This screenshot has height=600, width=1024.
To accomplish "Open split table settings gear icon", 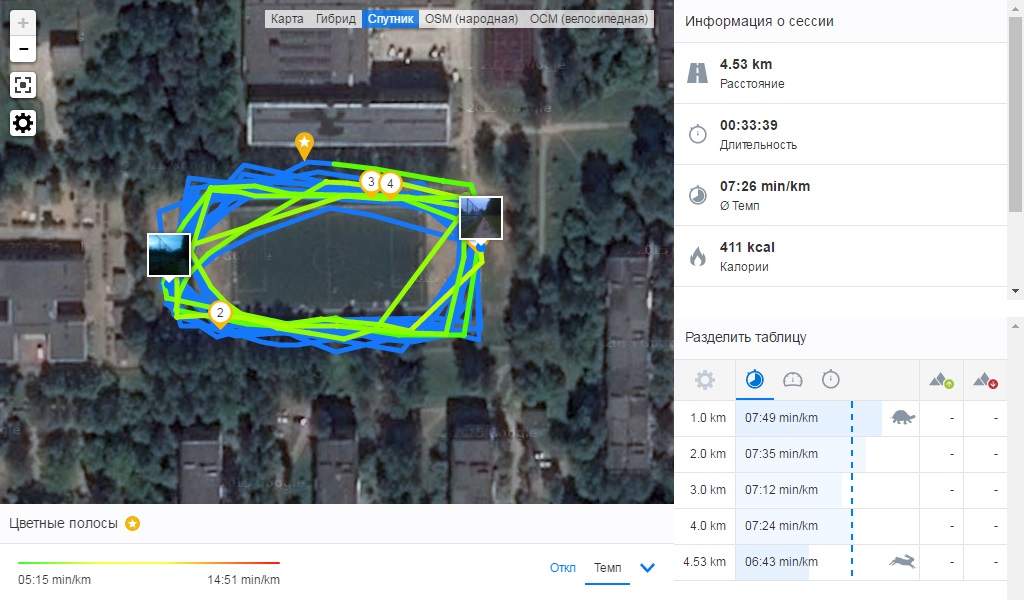I will (x=705, y=380).
